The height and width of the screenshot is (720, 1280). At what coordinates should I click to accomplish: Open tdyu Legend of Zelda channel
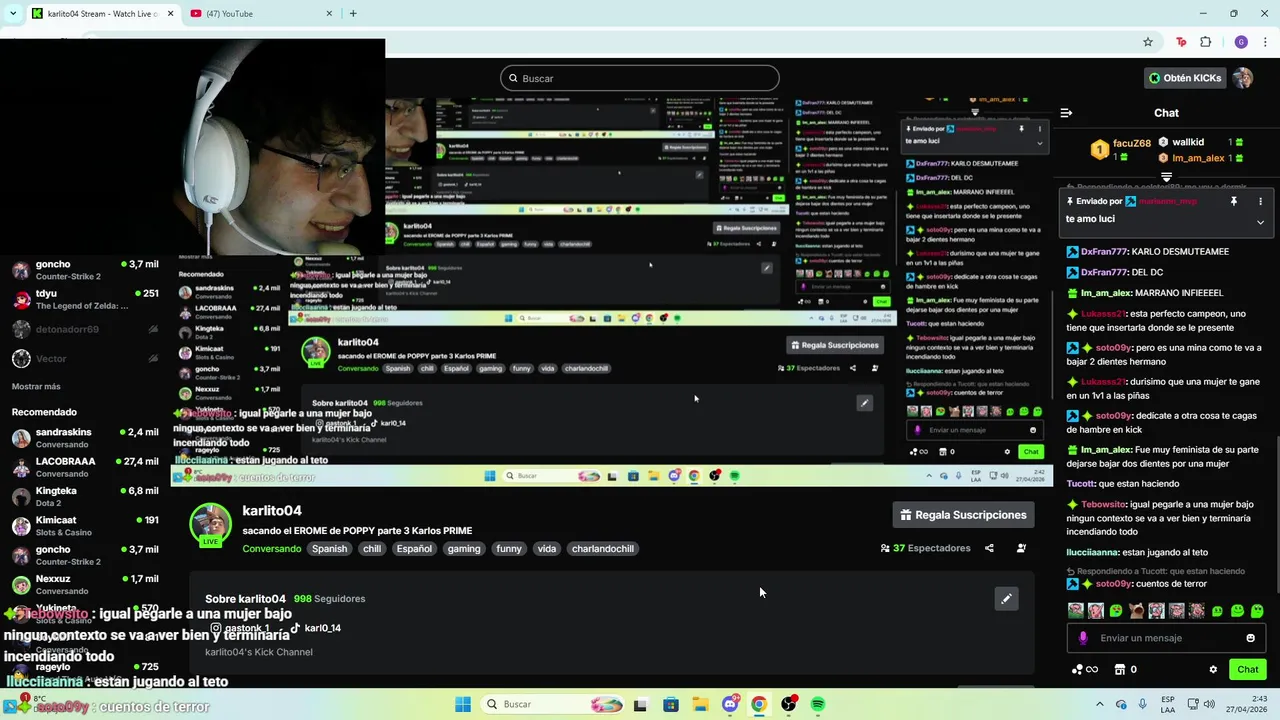pos(85,299)
